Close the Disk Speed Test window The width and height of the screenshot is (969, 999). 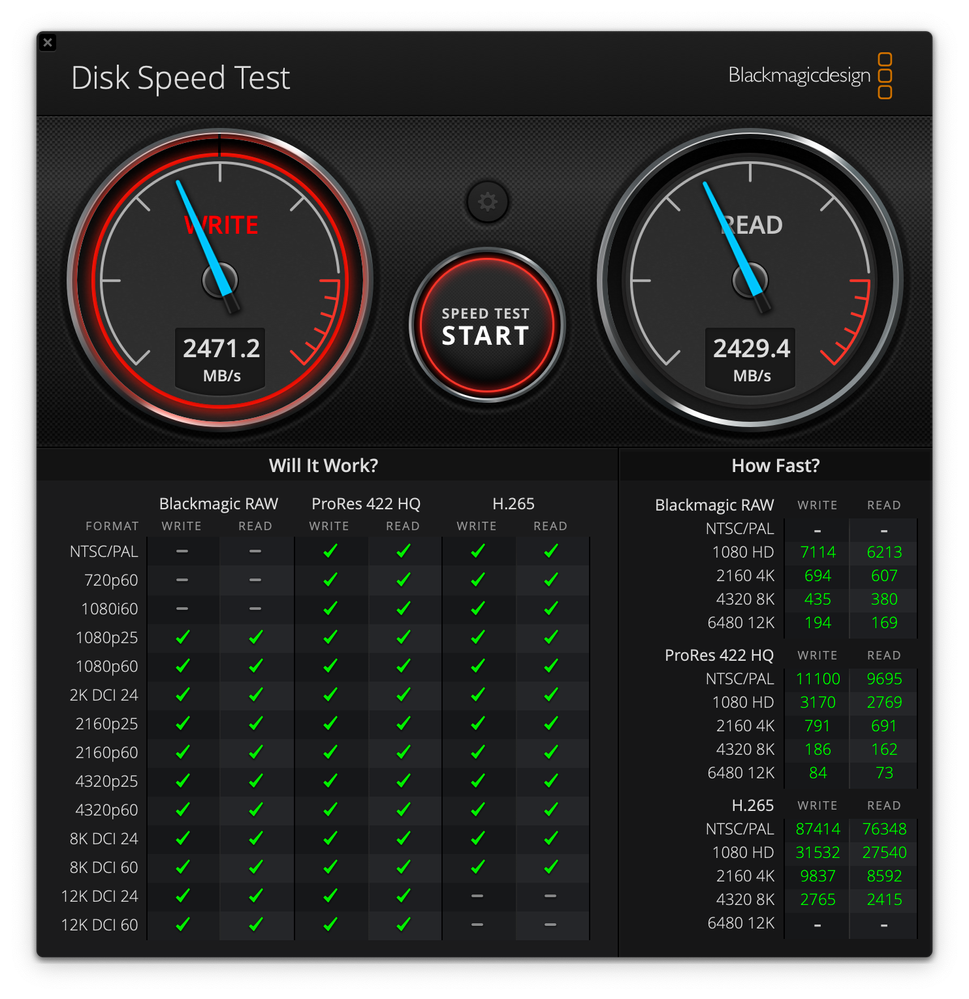pos(48,43)
